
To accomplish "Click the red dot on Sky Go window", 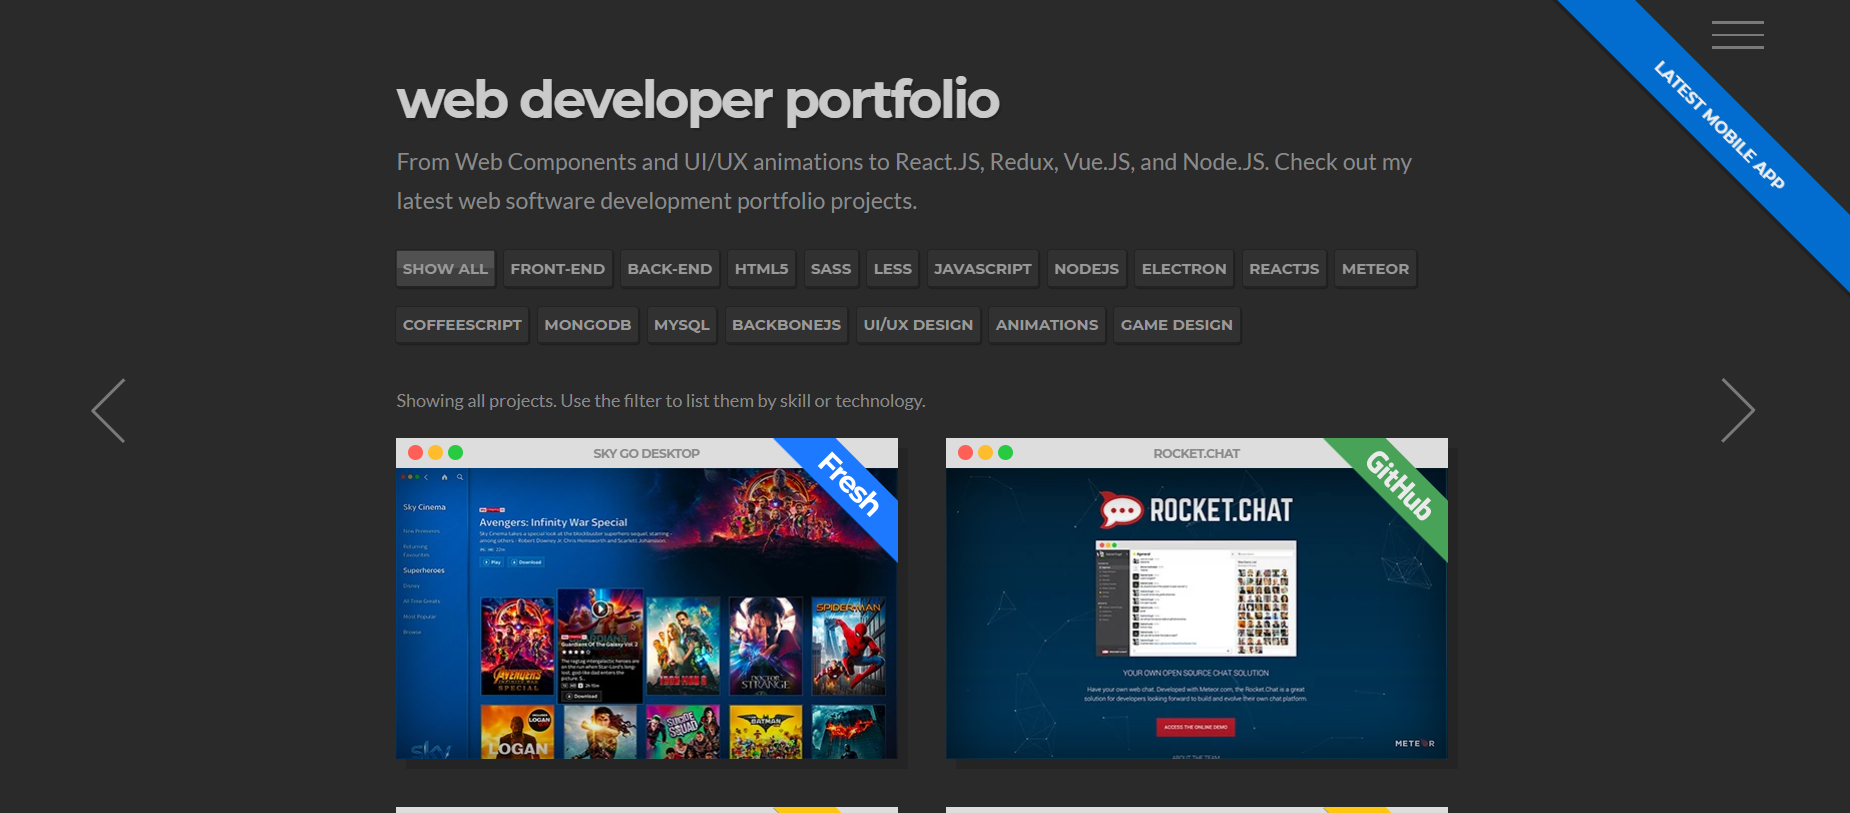I will (415, 453).
